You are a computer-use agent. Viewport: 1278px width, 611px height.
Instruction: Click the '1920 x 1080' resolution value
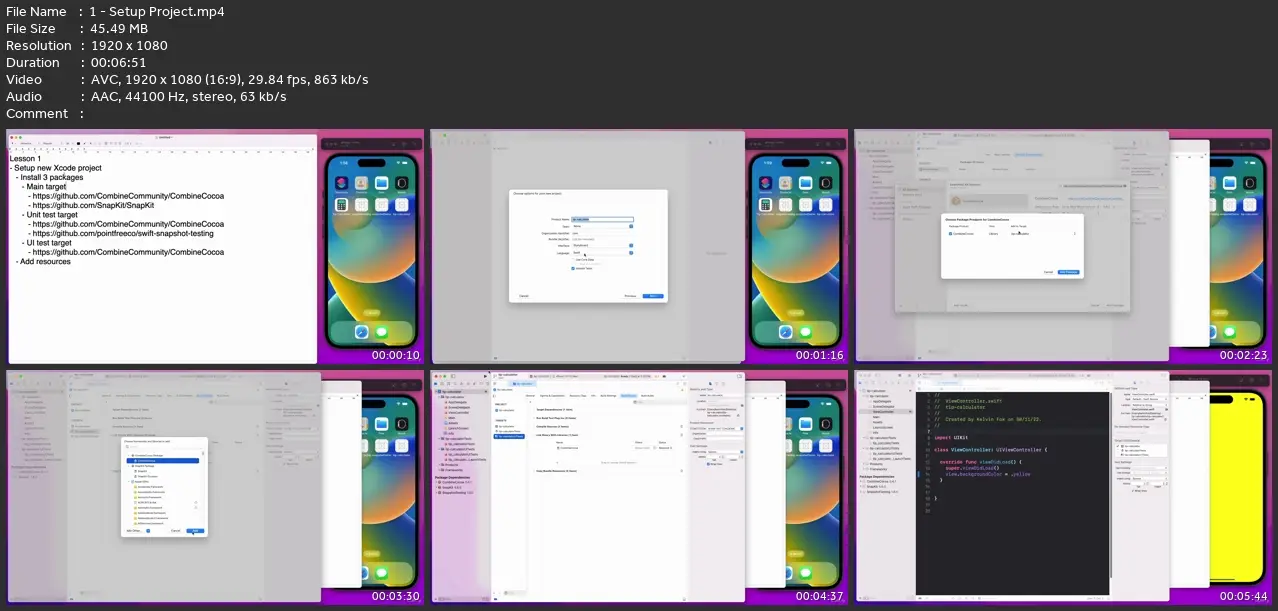[128, 46]
